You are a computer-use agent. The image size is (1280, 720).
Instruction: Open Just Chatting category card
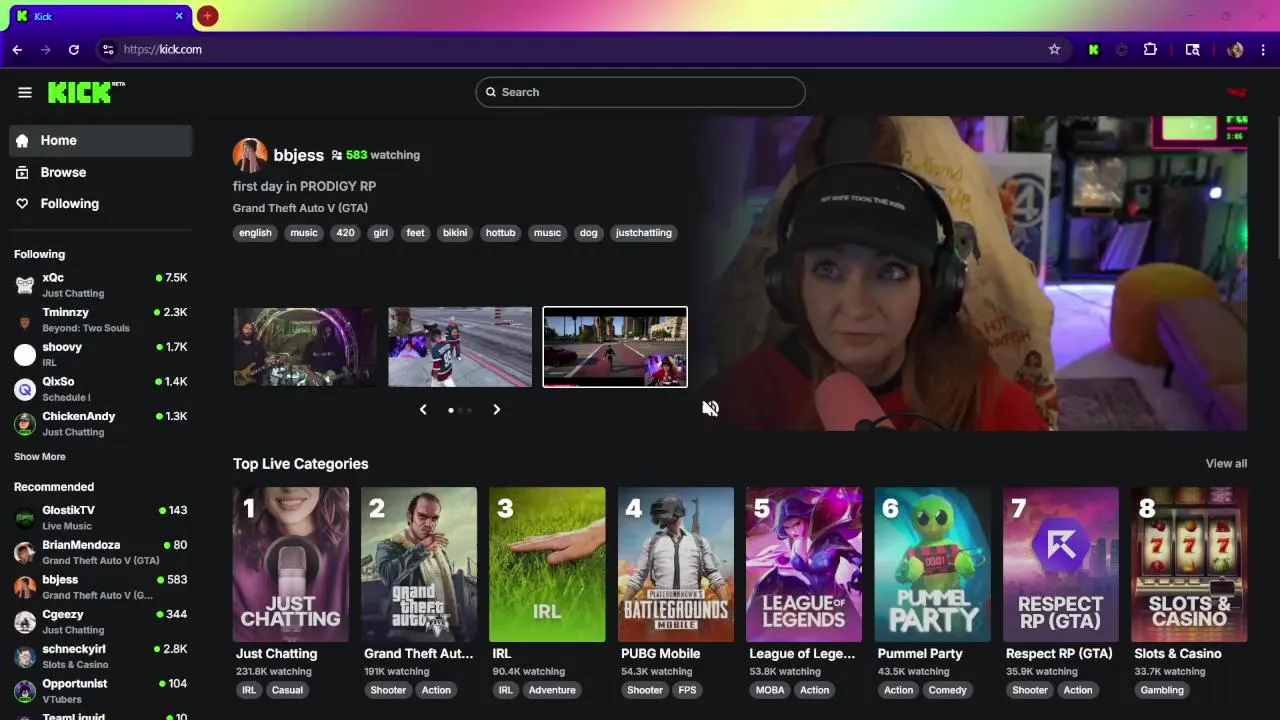[291, 564]
